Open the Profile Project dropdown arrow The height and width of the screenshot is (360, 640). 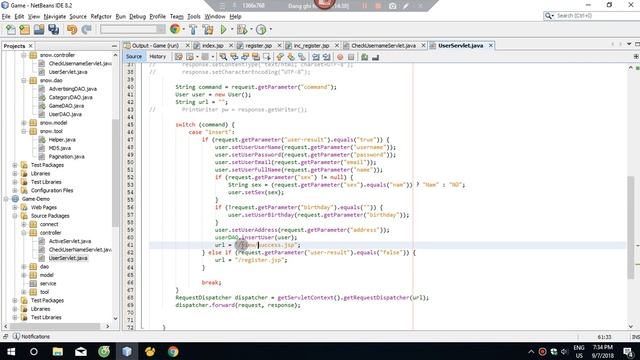point(270,29)
